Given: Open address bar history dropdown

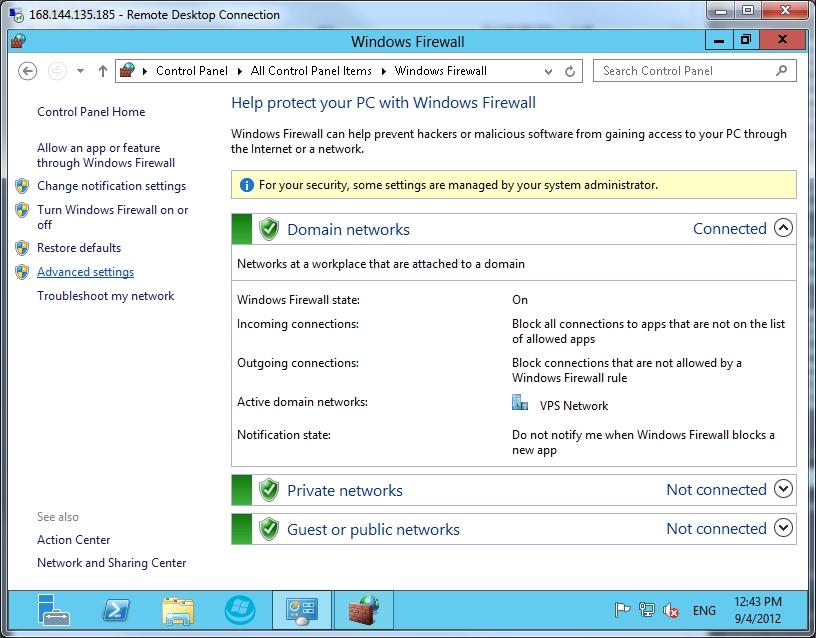Looking at the screenshot, I should click(x=548, y=72).
